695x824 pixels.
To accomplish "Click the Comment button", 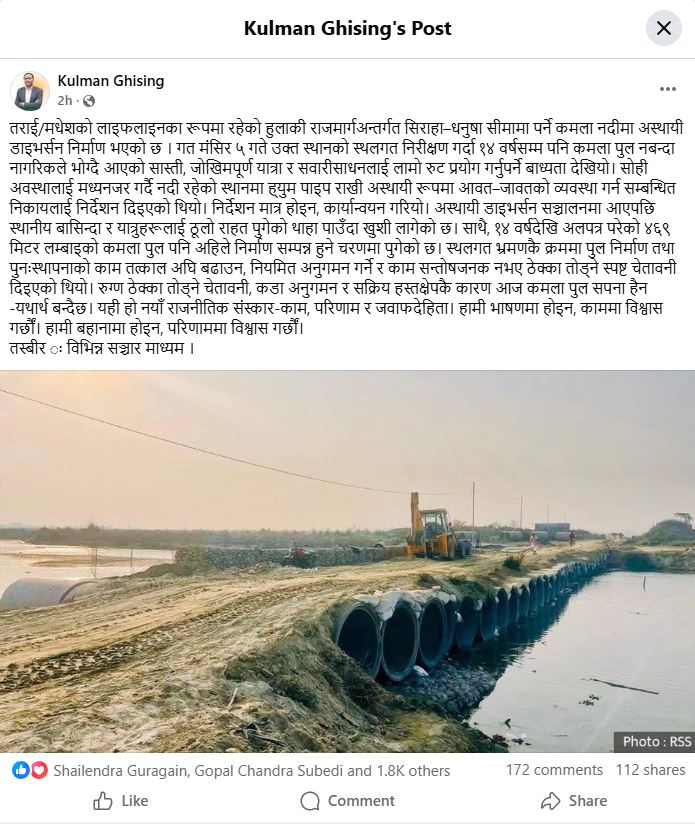I will pyautogui.click(x=347, y=801).
